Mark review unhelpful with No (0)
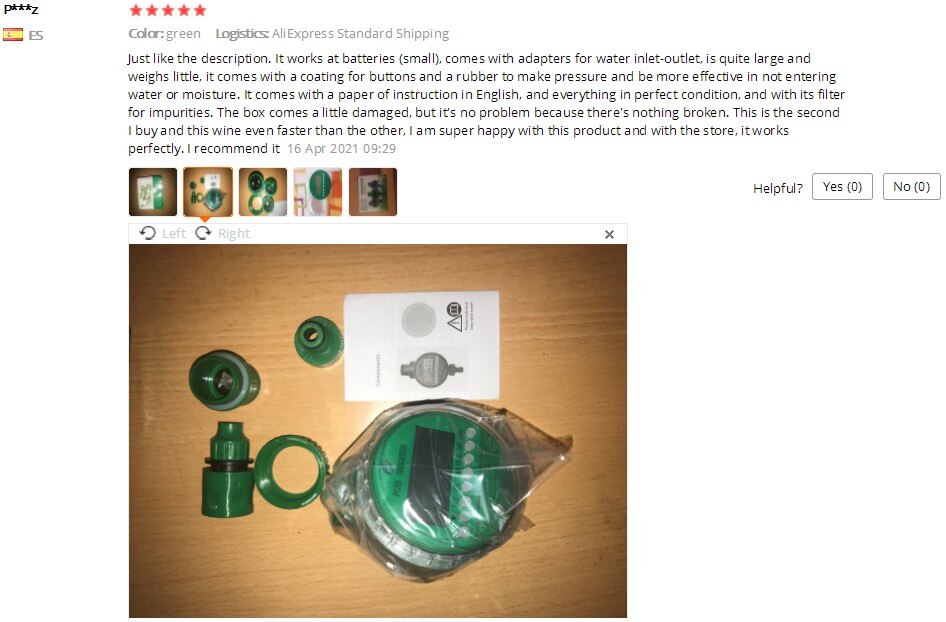The image size is (946, 622). [912, 186]
